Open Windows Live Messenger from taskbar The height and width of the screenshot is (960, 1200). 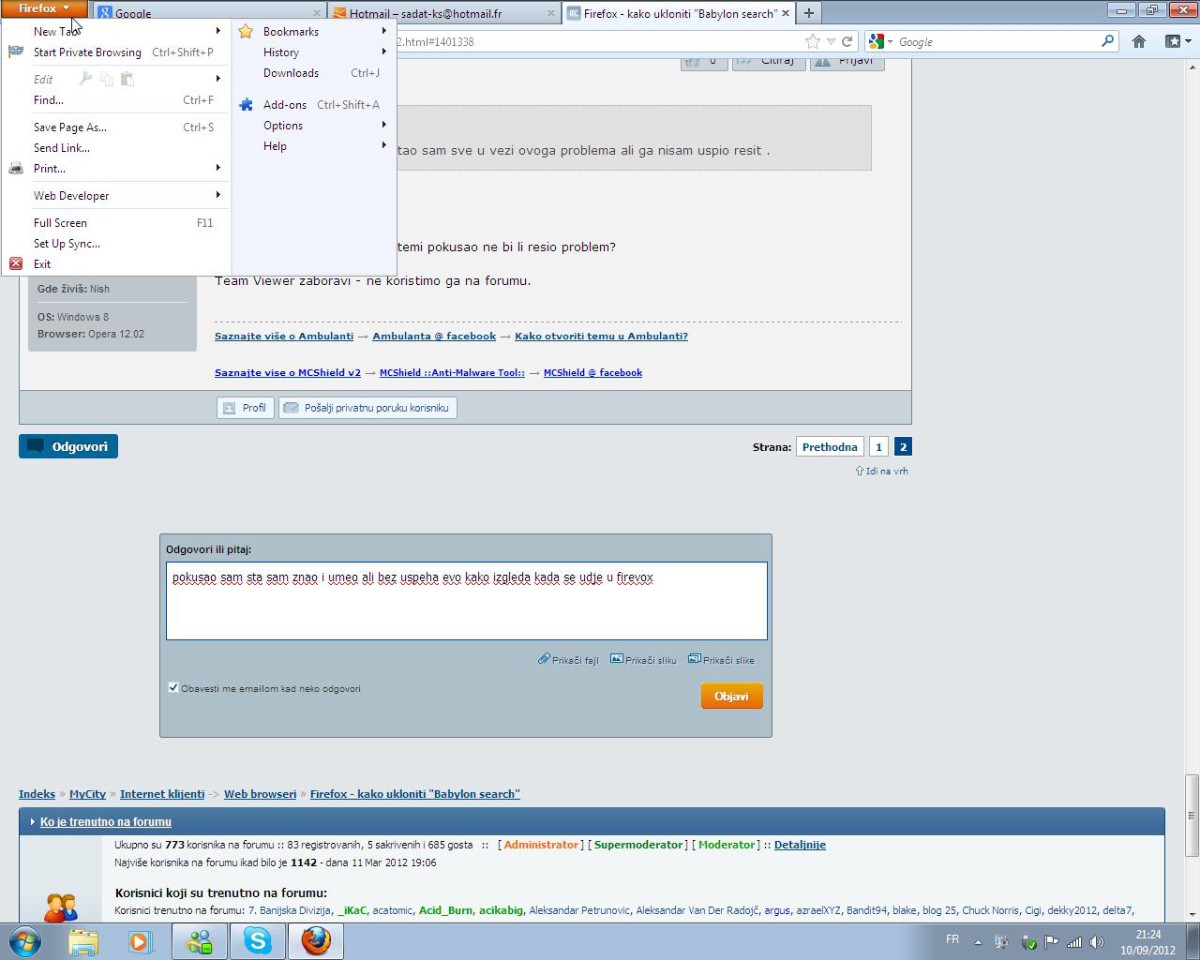pyautogui.click(x=200, y=941)
